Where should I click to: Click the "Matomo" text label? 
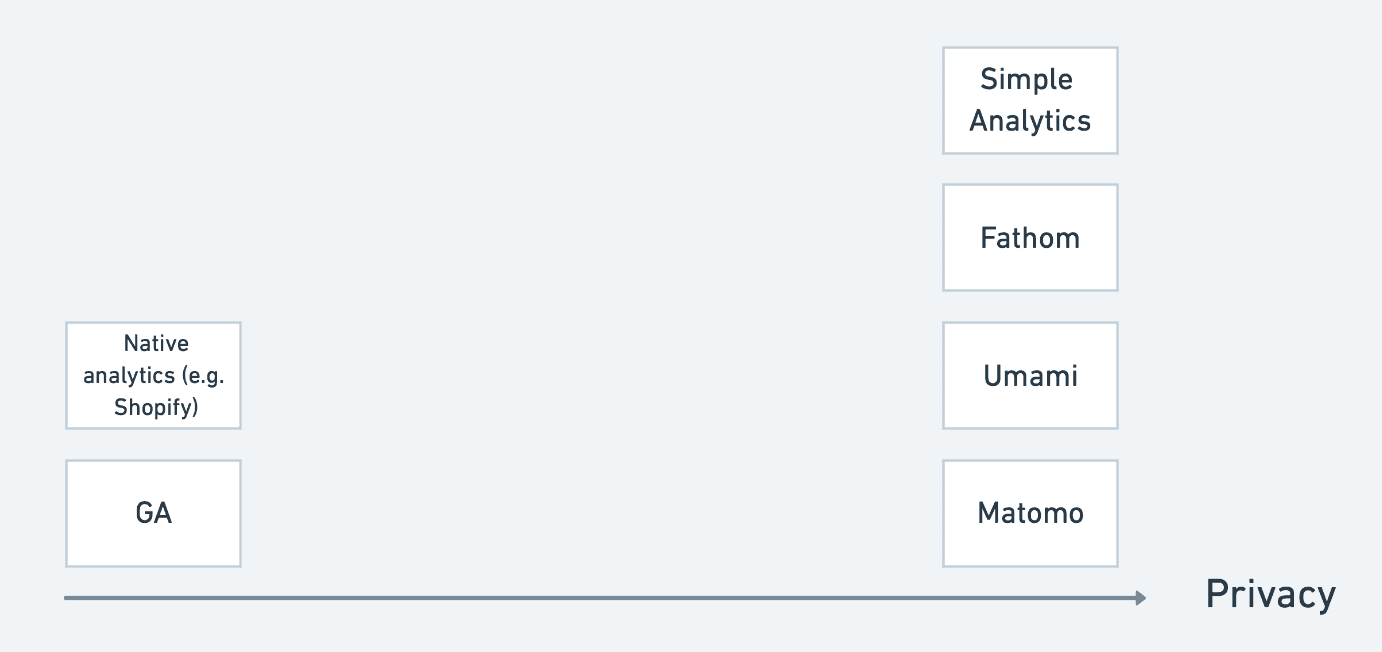(x=1030, y=514)
